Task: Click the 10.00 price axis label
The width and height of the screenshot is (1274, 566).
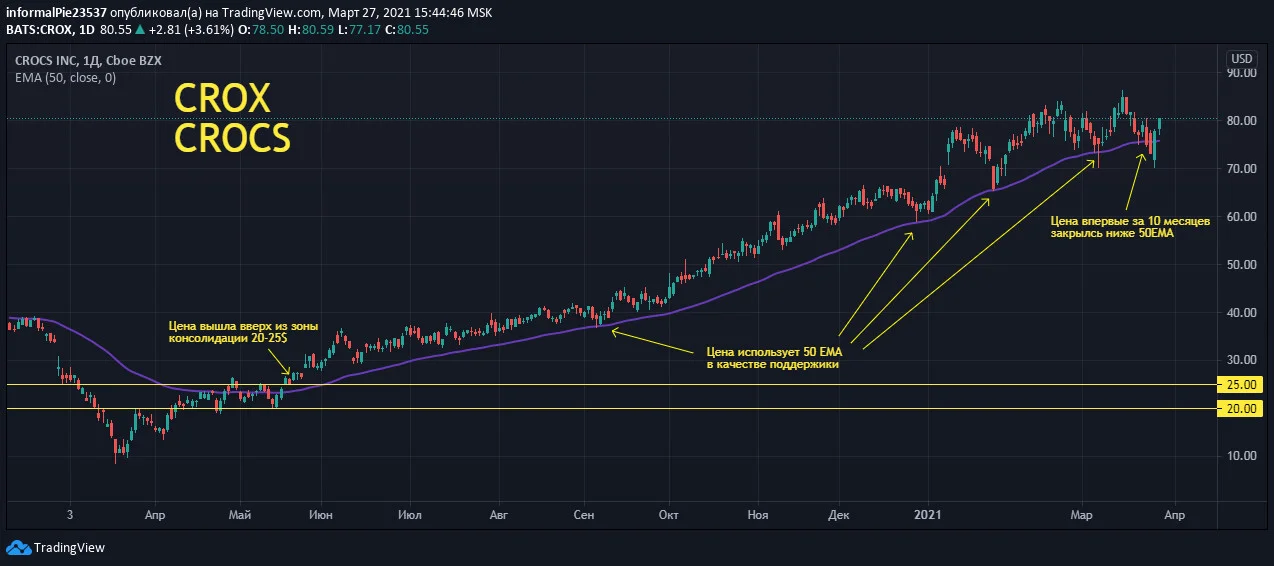Action: [1241, 456]
